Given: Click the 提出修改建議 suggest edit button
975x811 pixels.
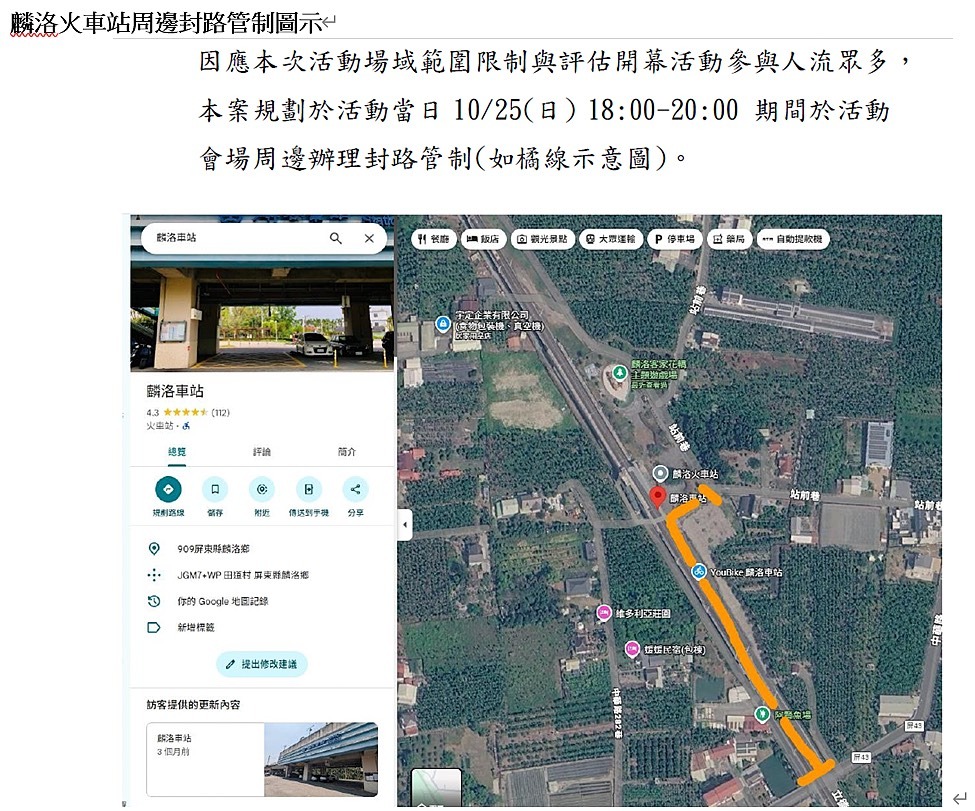Looking at the screenshot, I should point(262,664).
